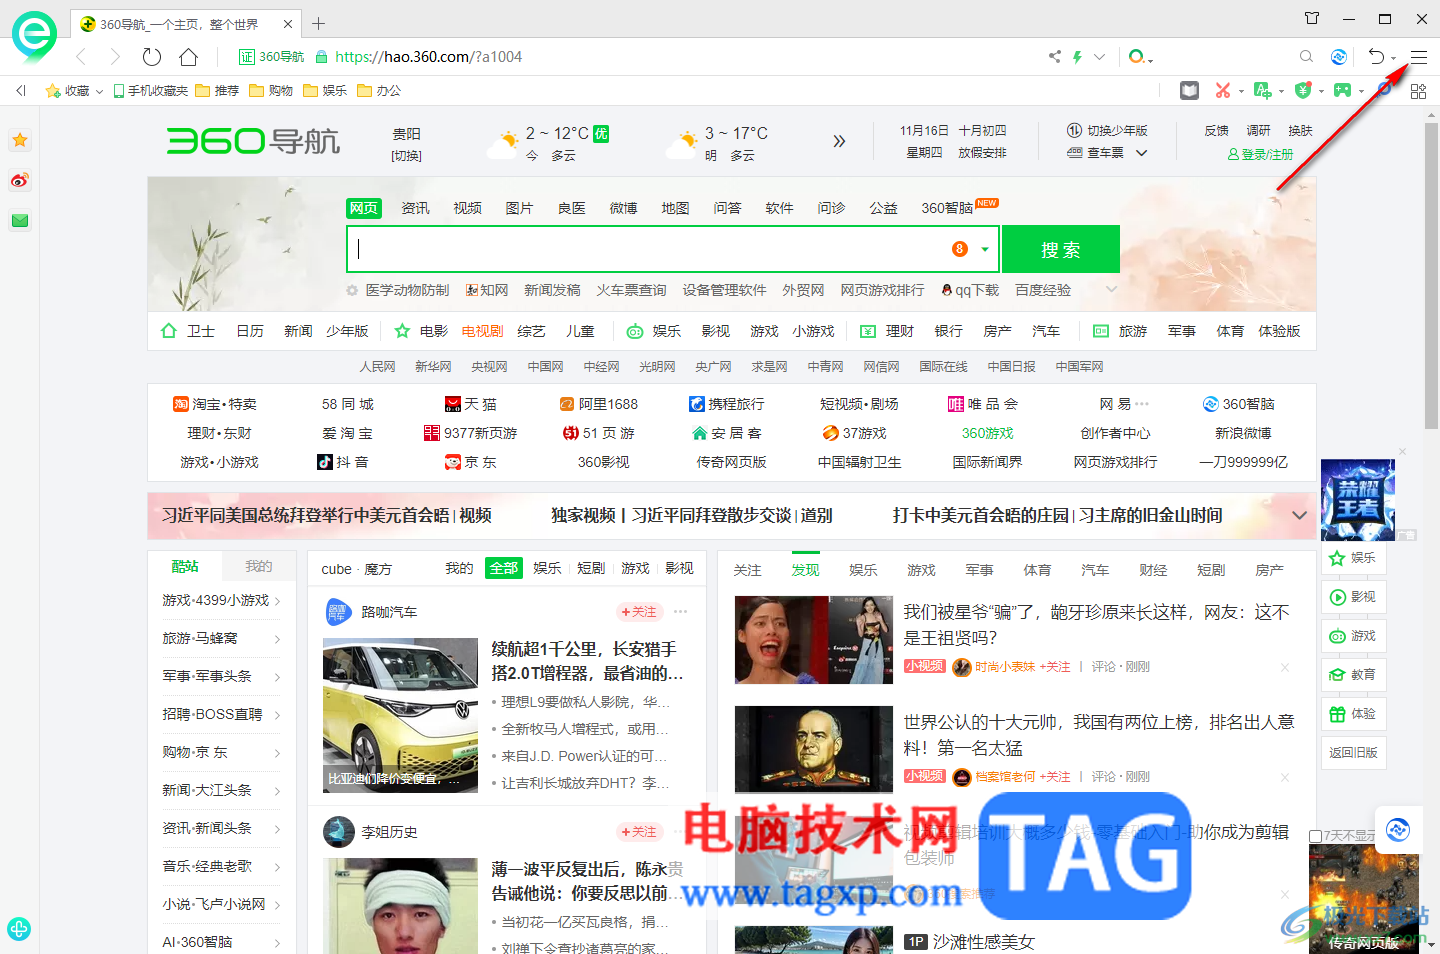
Task: Open the game center gamepad icon
Action: click(1343, 90)
